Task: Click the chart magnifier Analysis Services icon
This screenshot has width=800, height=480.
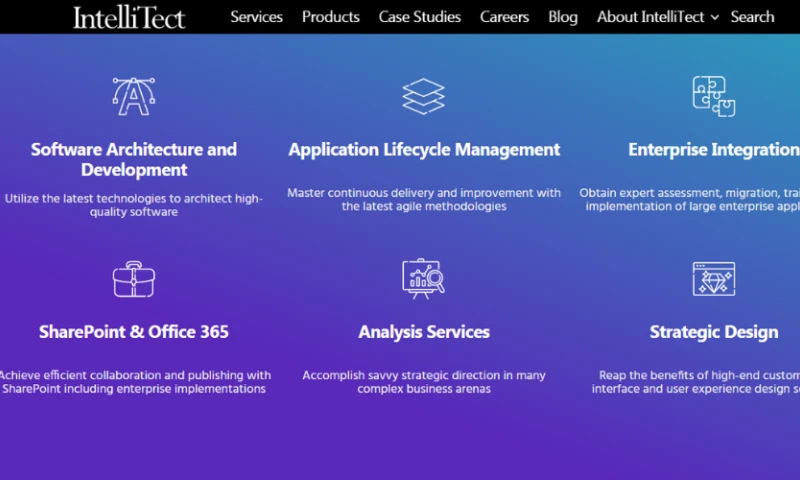Action: 423,279
